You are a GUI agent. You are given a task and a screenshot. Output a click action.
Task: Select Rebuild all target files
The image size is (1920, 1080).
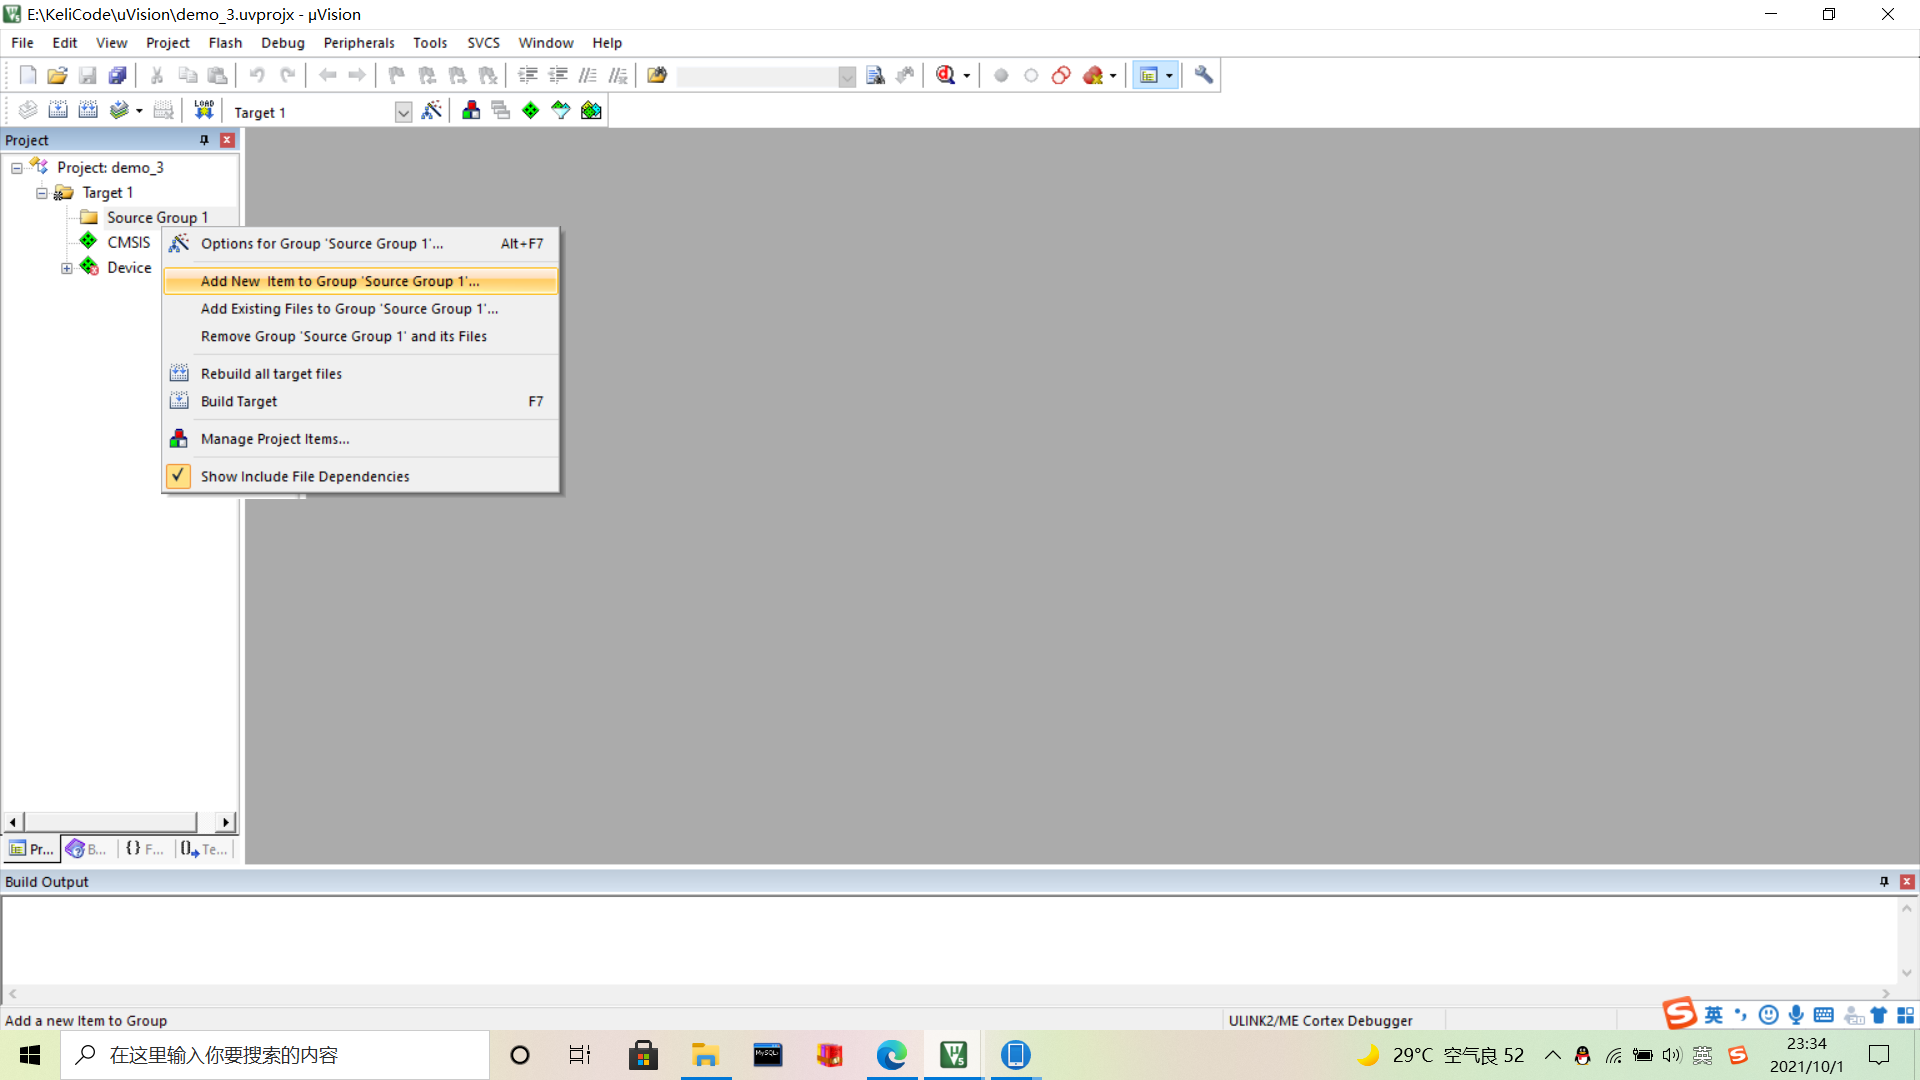click(360, 374)
